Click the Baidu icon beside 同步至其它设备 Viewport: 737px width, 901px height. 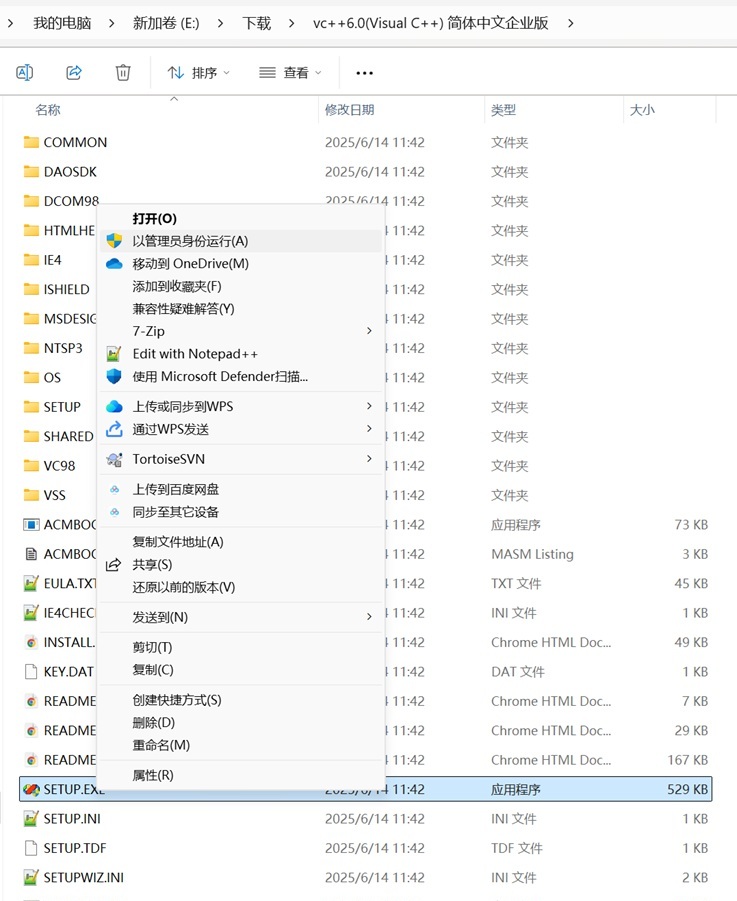click(x=115, y=512)
